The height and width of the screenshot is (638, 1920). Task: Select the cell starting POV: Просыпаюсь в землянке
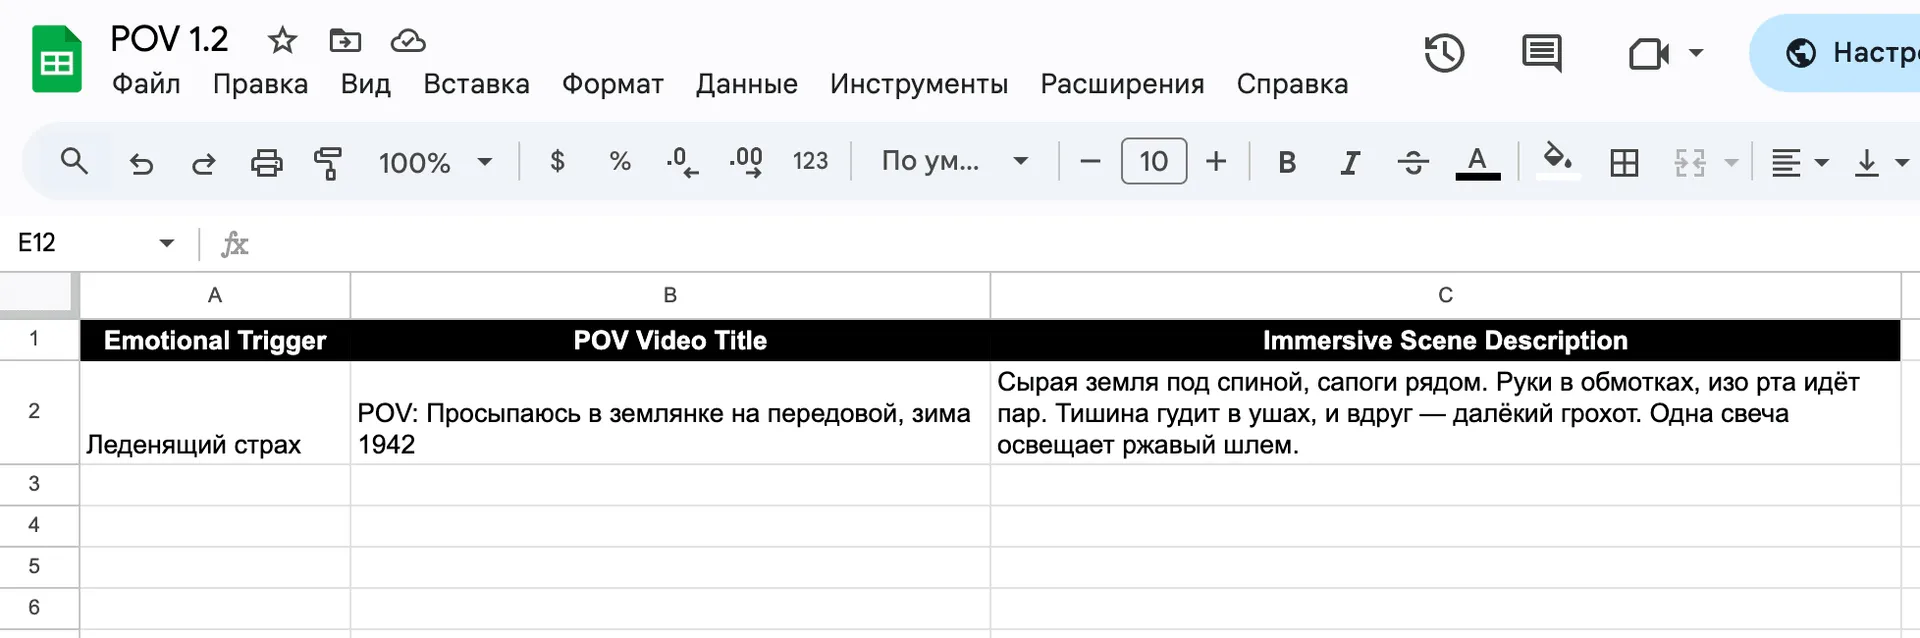click(670, 412)
